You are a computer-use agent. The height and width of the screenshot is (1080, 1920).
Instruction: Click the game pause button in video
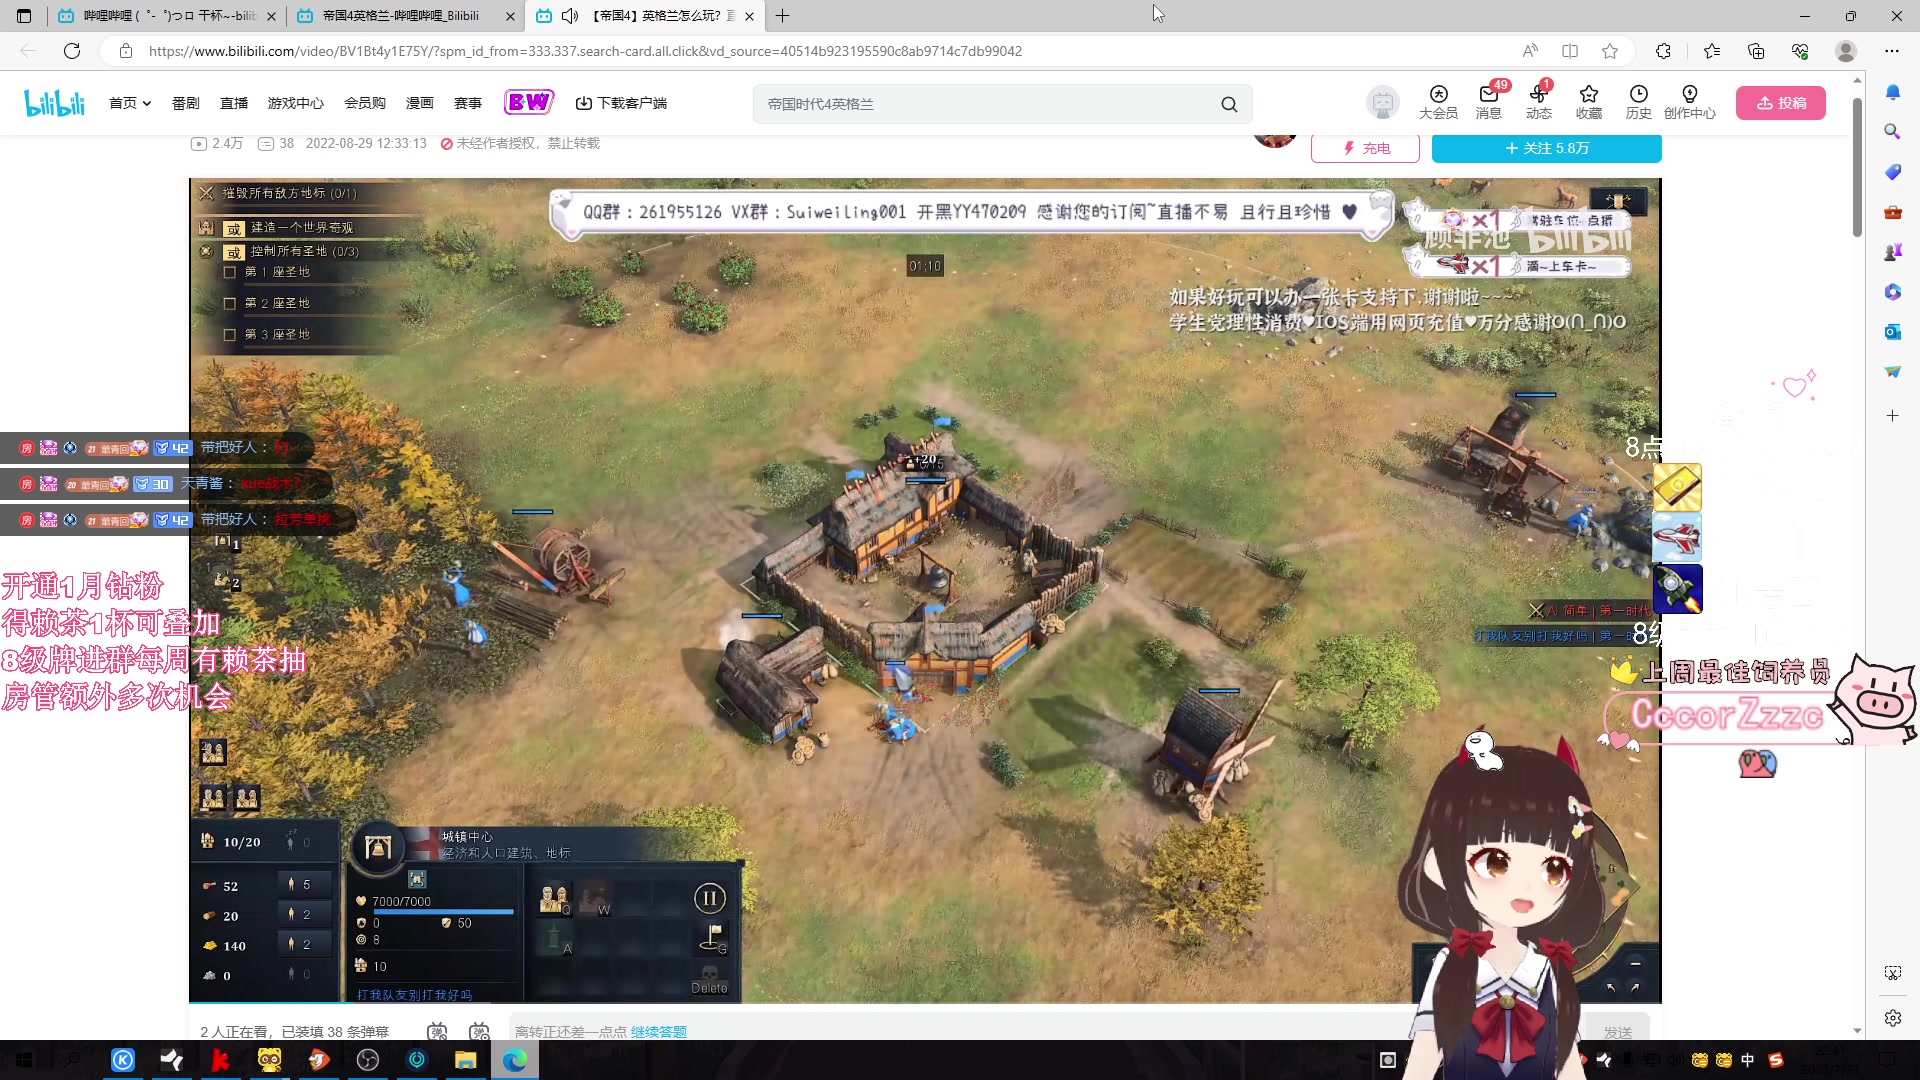[709, 898]
